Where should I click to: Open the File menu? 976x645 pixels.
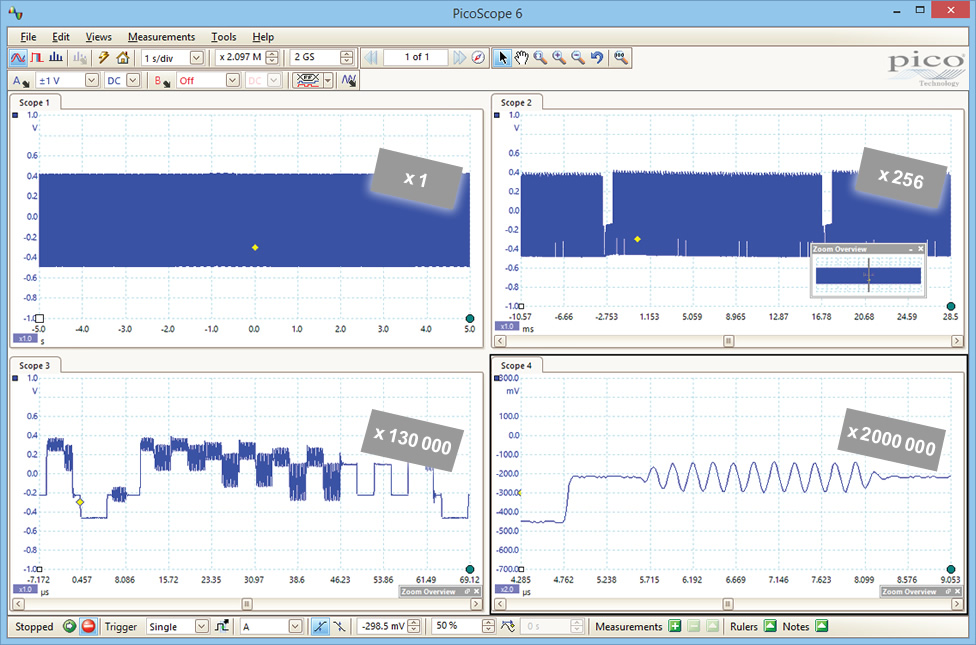pos(28,37)
